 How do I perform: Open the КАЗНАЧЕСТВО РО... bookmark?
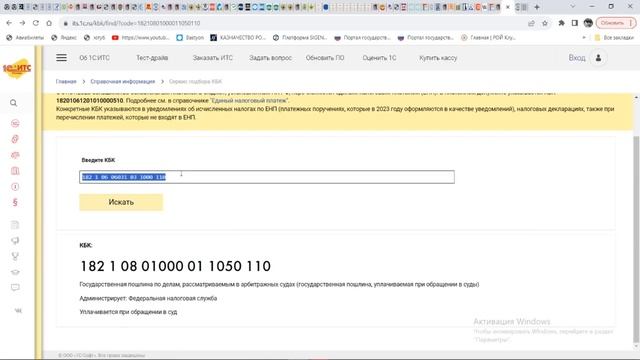tap(238, 38)
